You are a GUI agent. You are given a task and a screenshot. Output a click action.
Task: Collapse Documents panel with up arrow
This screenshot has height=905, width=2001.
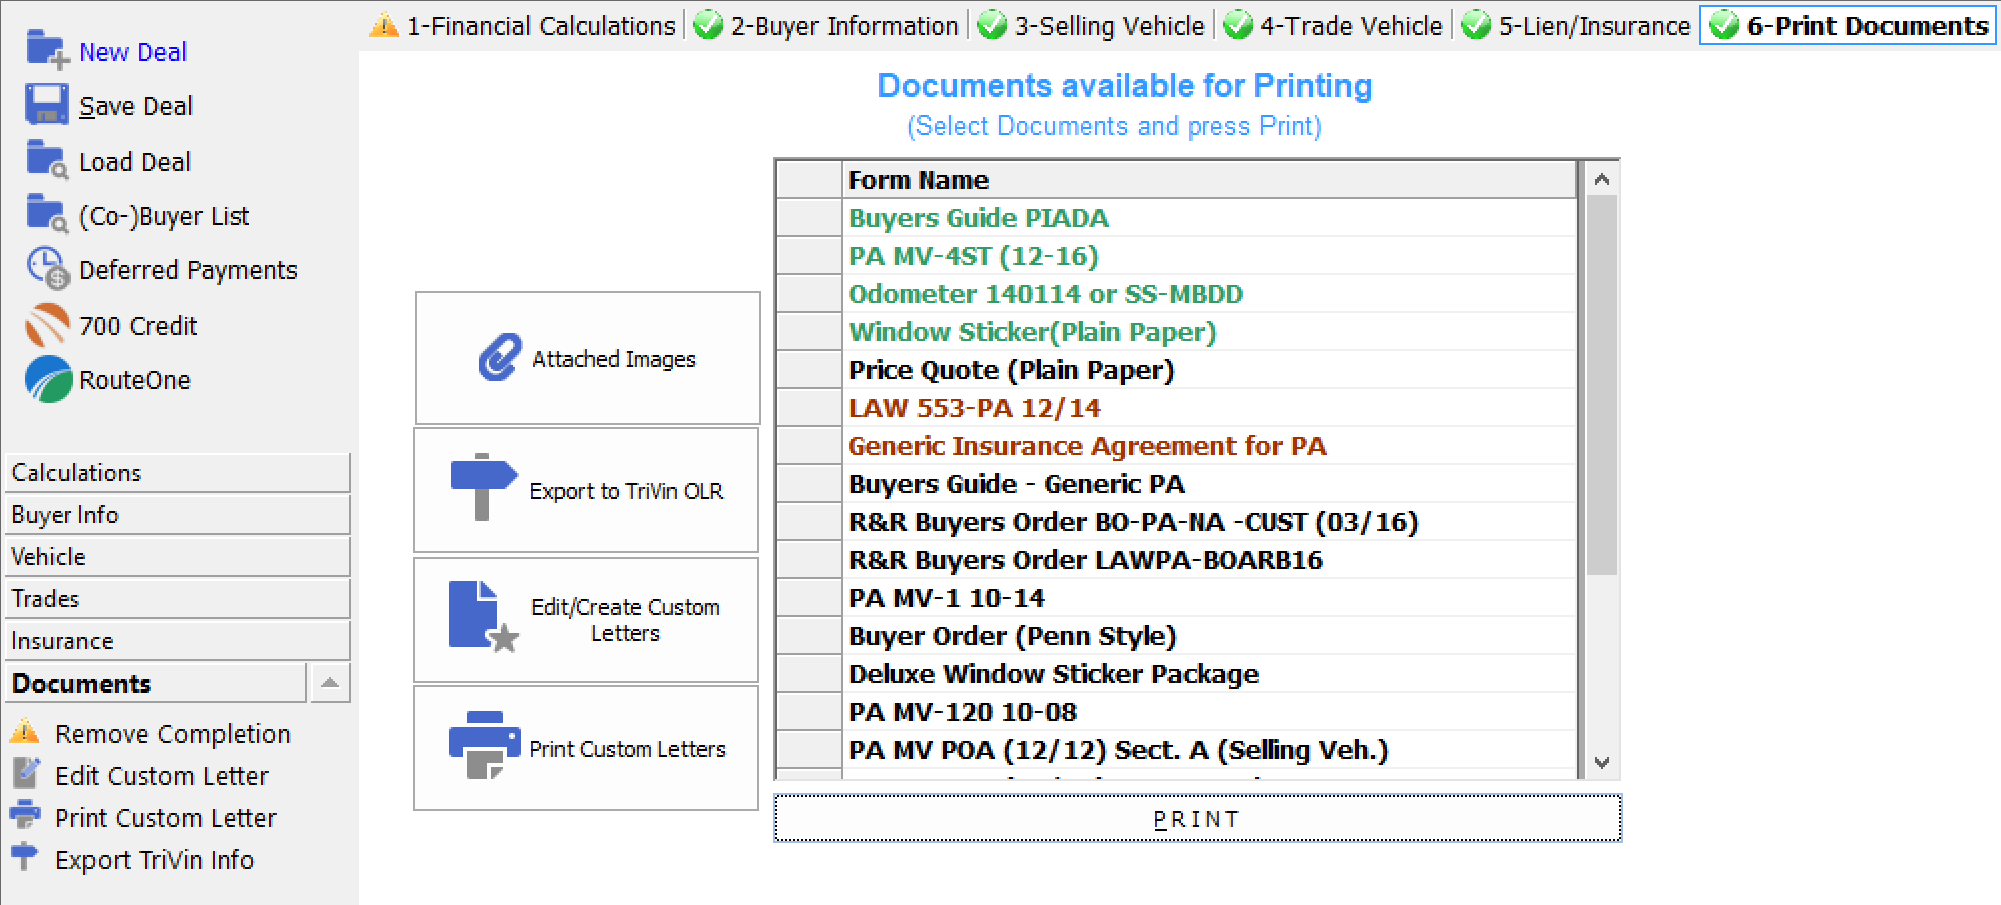(329, 682)
